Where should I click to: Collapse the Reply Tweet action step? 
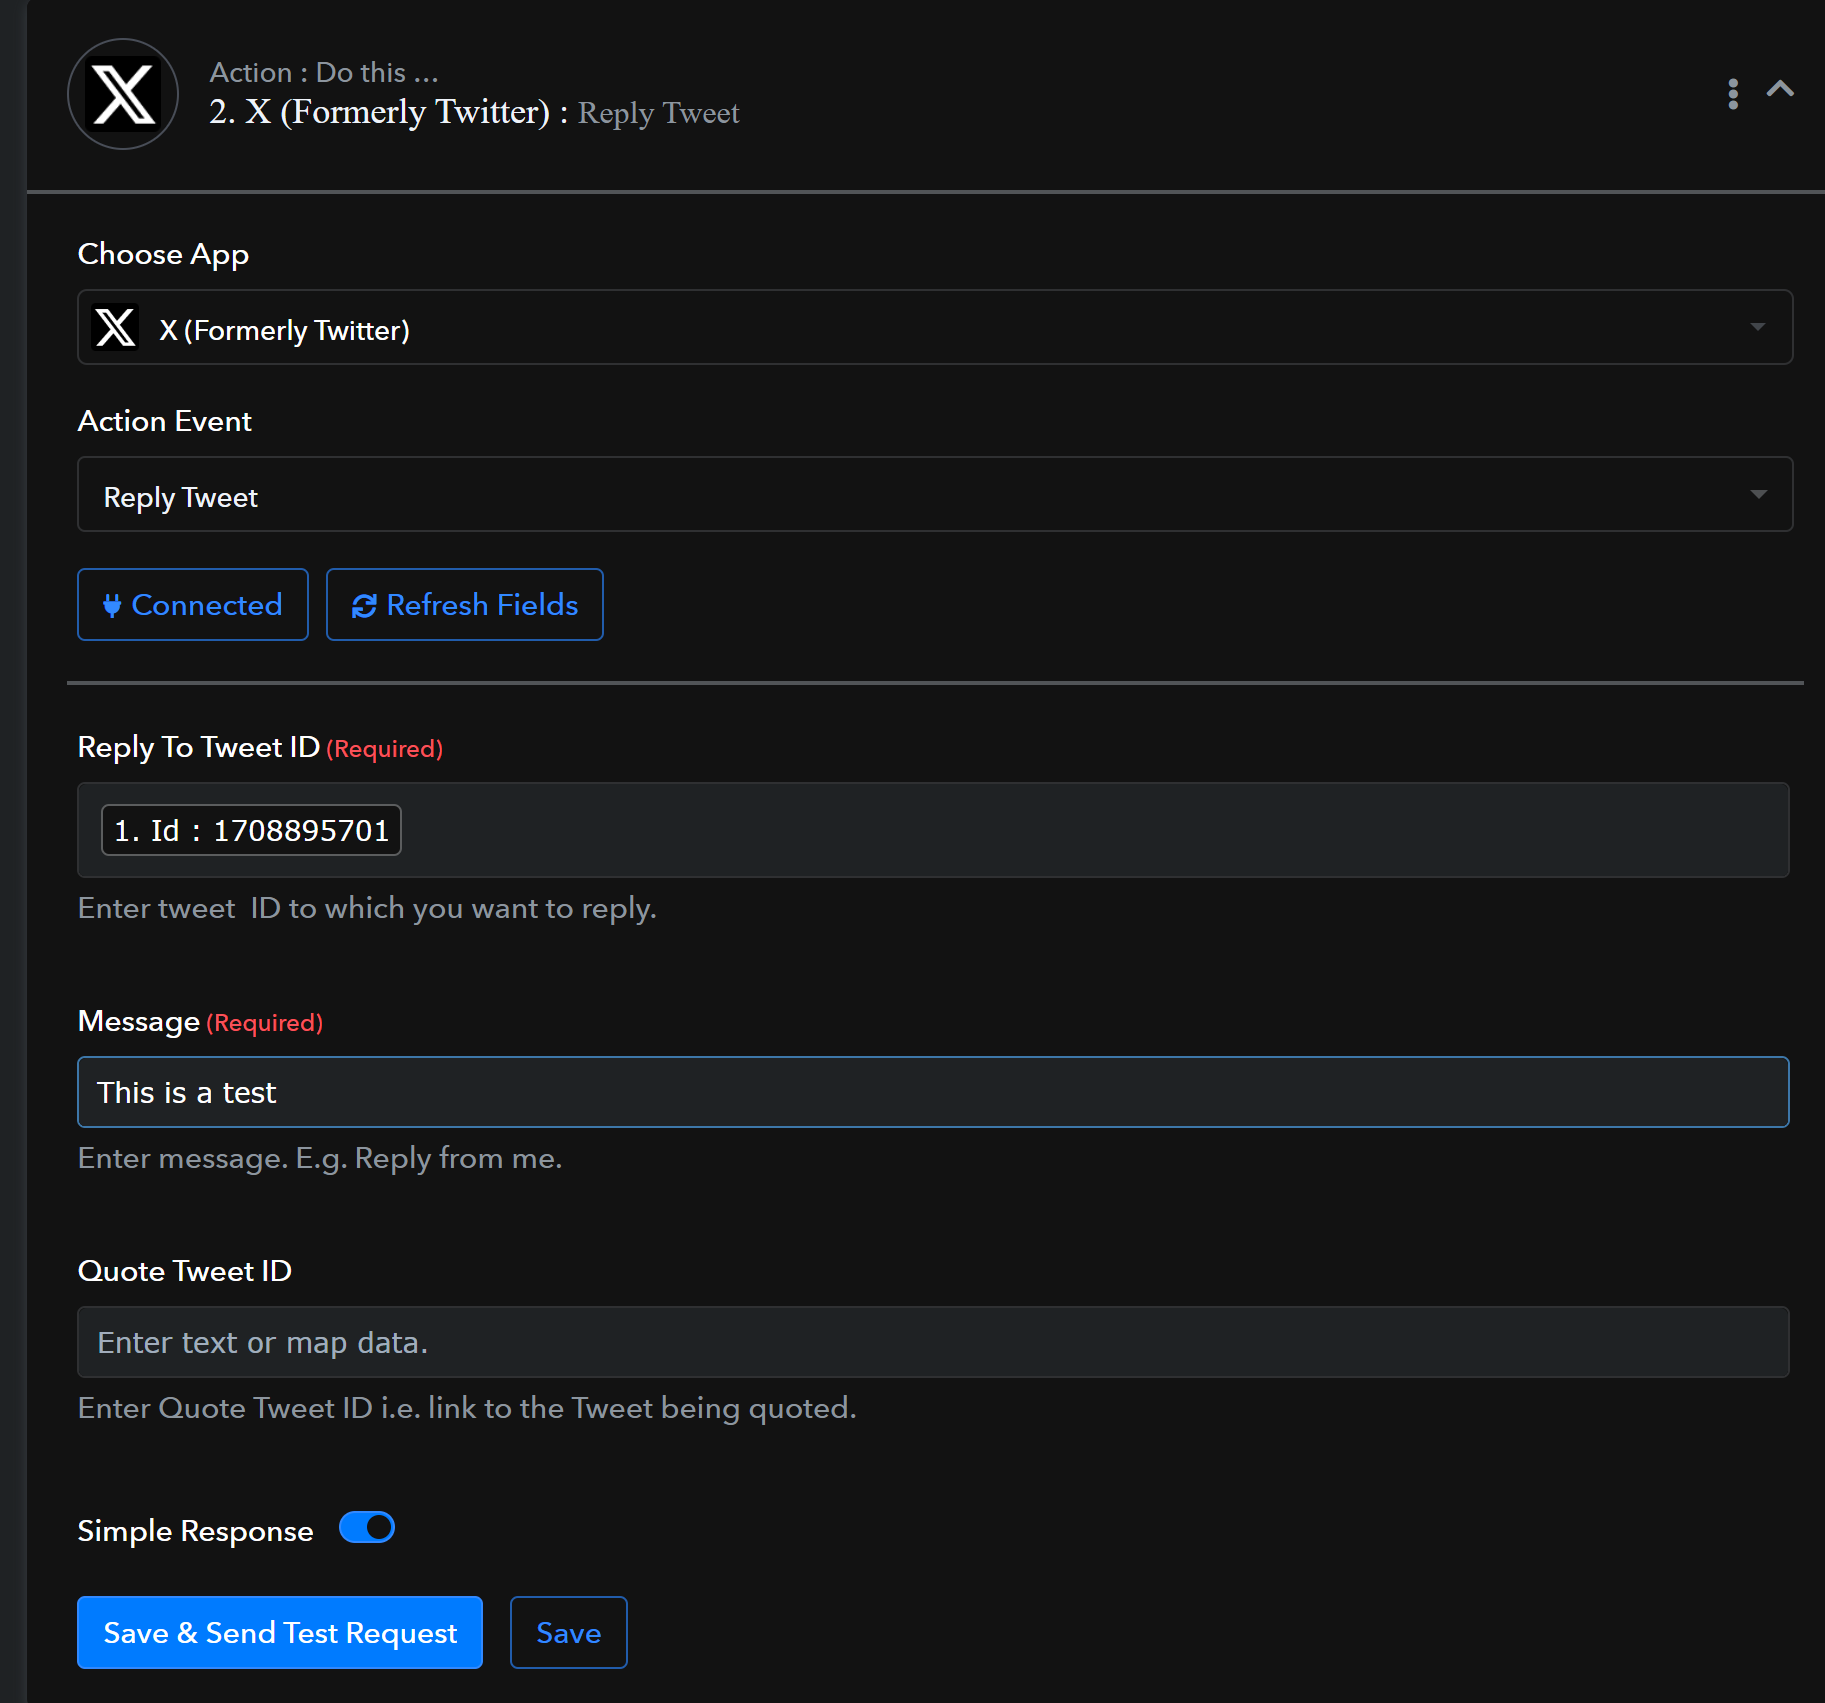[x=1780, y=89]
